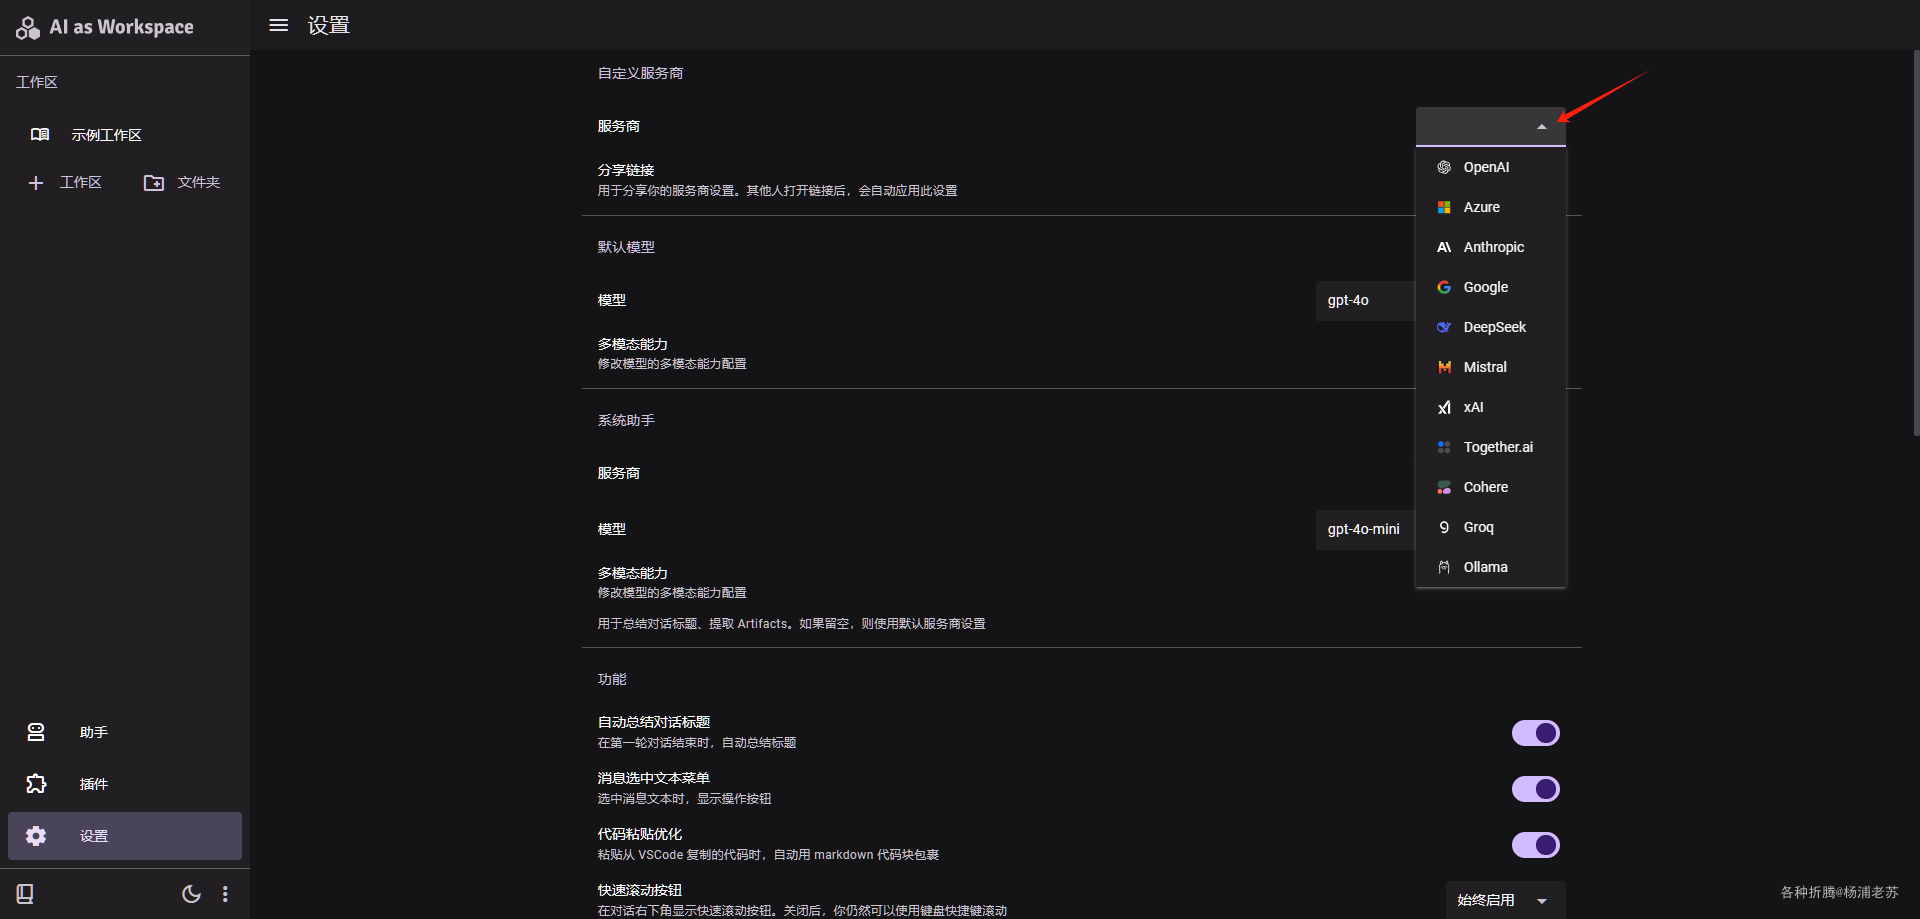Go to 助手 assistants page

pos(125,732)
